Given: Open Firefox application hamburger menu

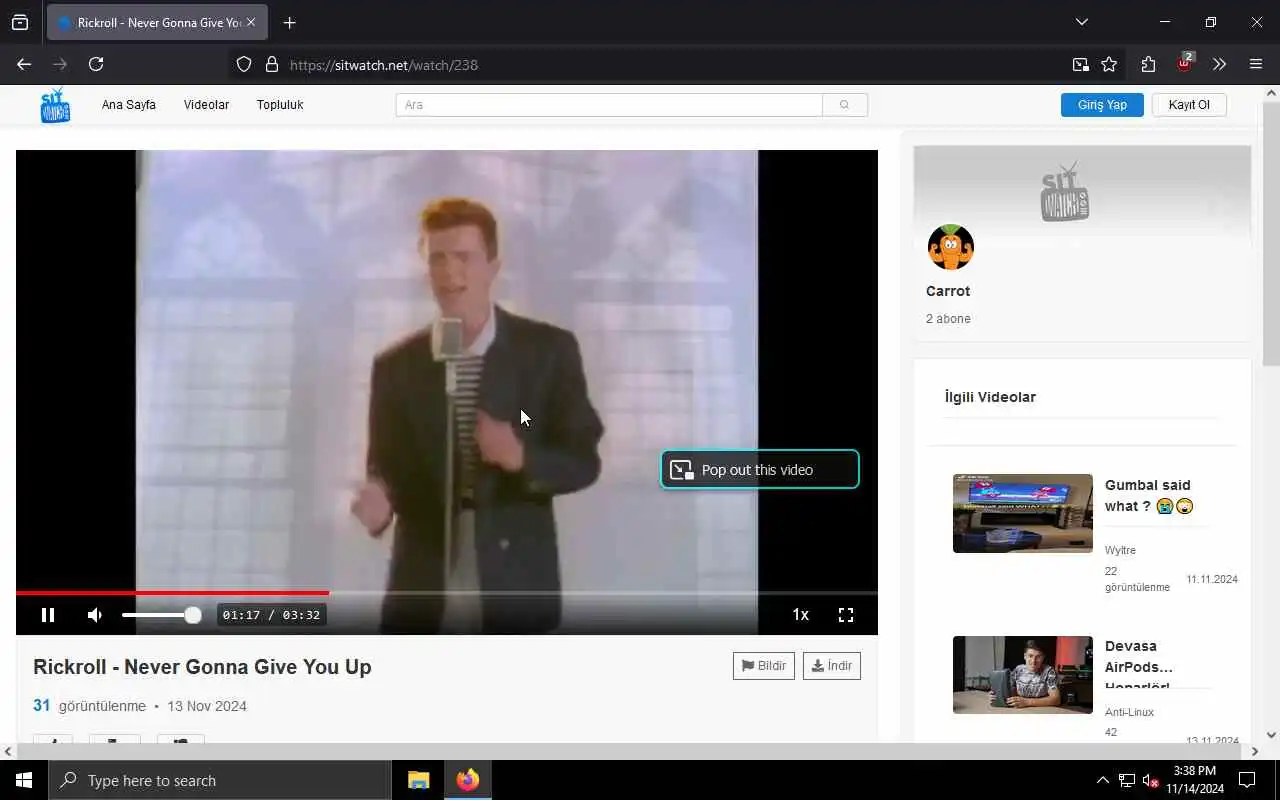Looking at the screenshot, I should (x=1256, y=64).
